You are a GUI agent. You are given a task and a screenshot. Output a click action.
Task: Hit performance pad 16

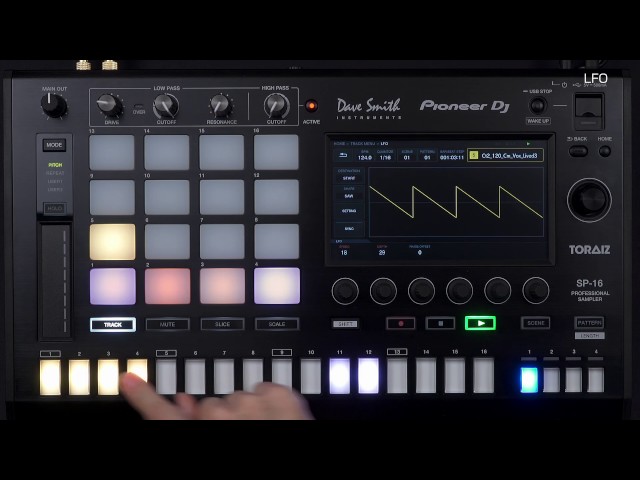point(276,153)
